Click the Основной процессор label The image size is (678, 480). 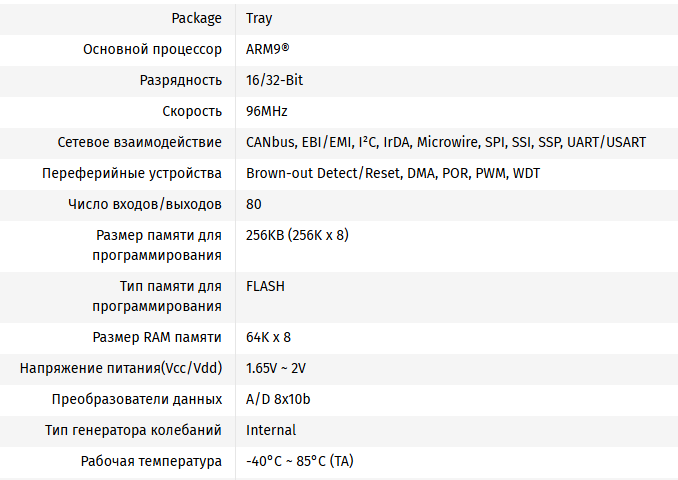pos(153,50)
